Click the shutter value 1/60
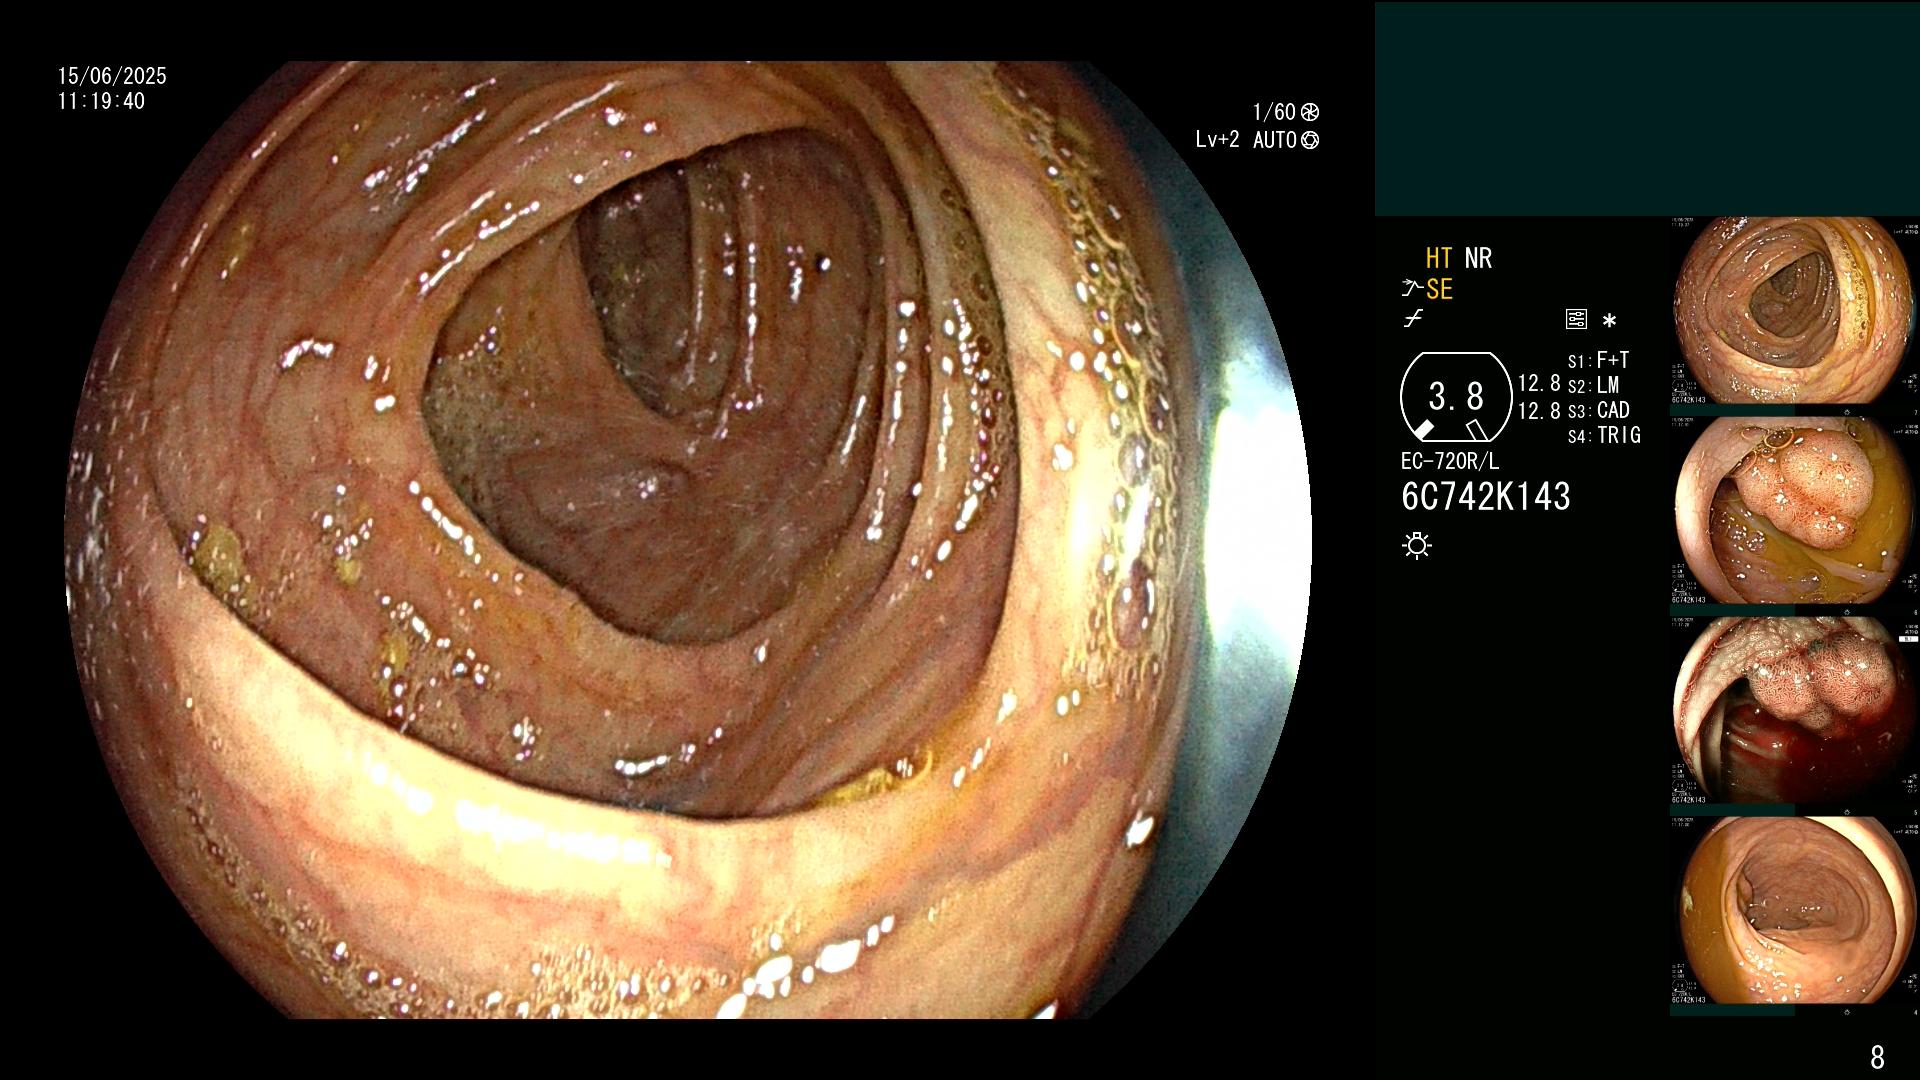 pyautogui.click(x=1274, y=112)
